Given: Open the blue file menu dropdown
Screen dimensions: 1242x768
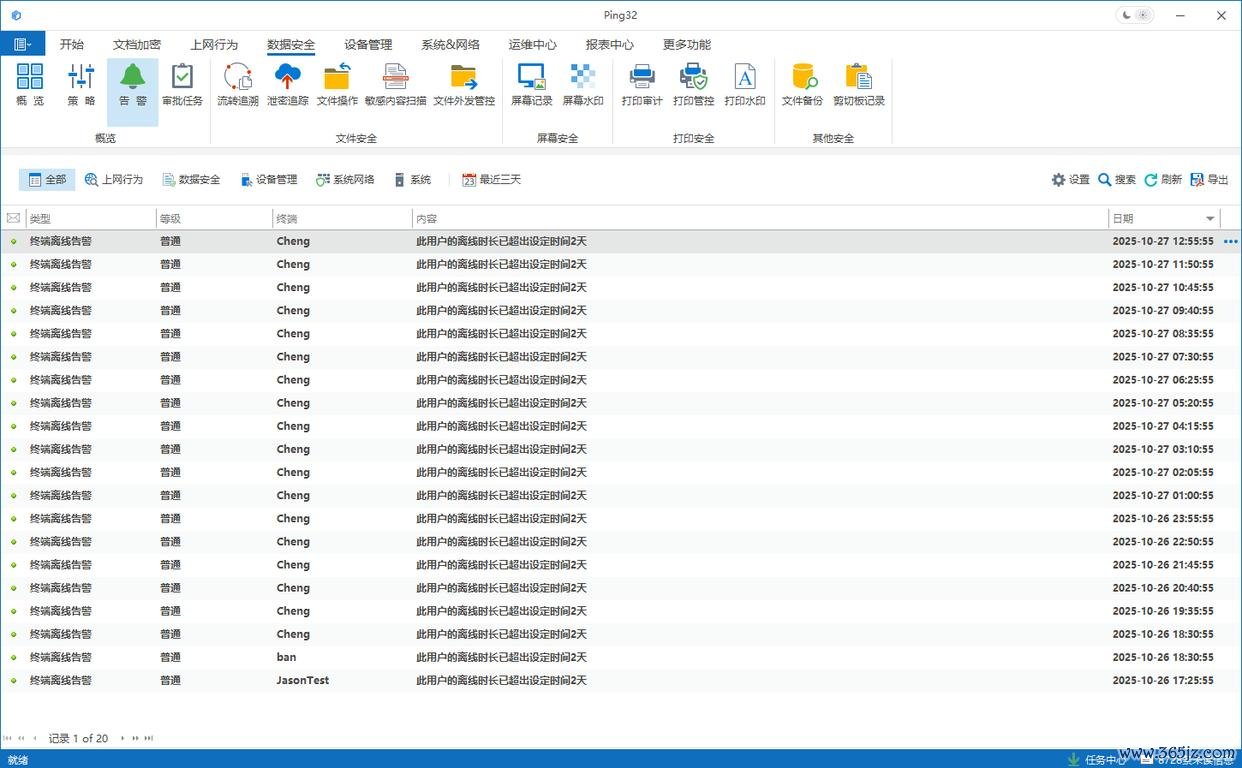Looking at the screenshot, I should [22, 44].
